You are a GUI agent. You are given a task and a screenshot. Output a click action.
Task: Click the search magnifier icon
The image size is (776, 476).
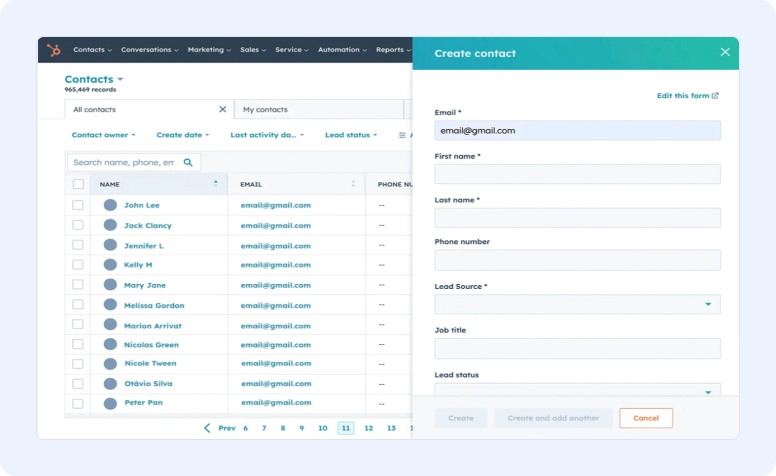click(188, 162)
